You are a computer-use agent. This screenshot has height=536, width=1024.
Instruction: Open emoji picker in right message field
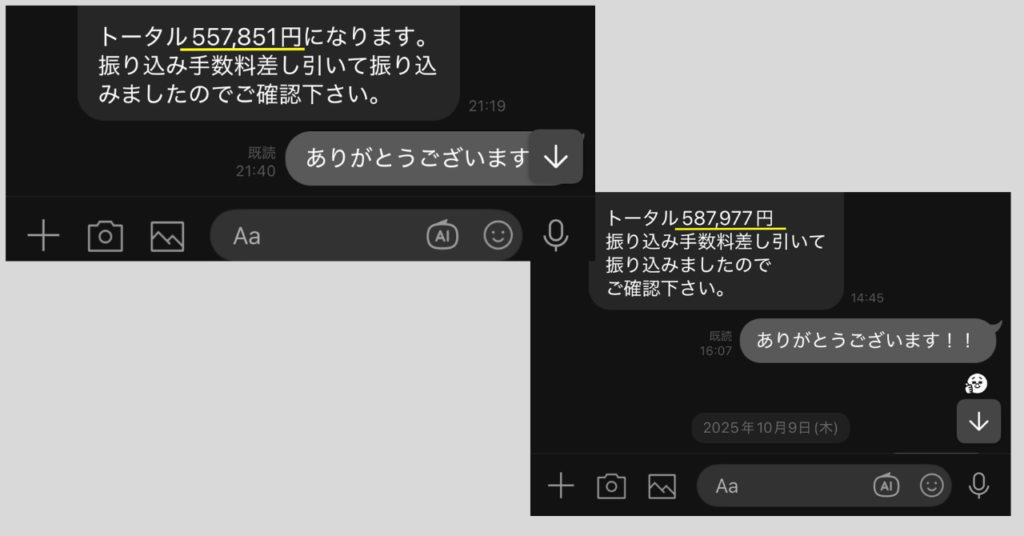click(931, 485)
